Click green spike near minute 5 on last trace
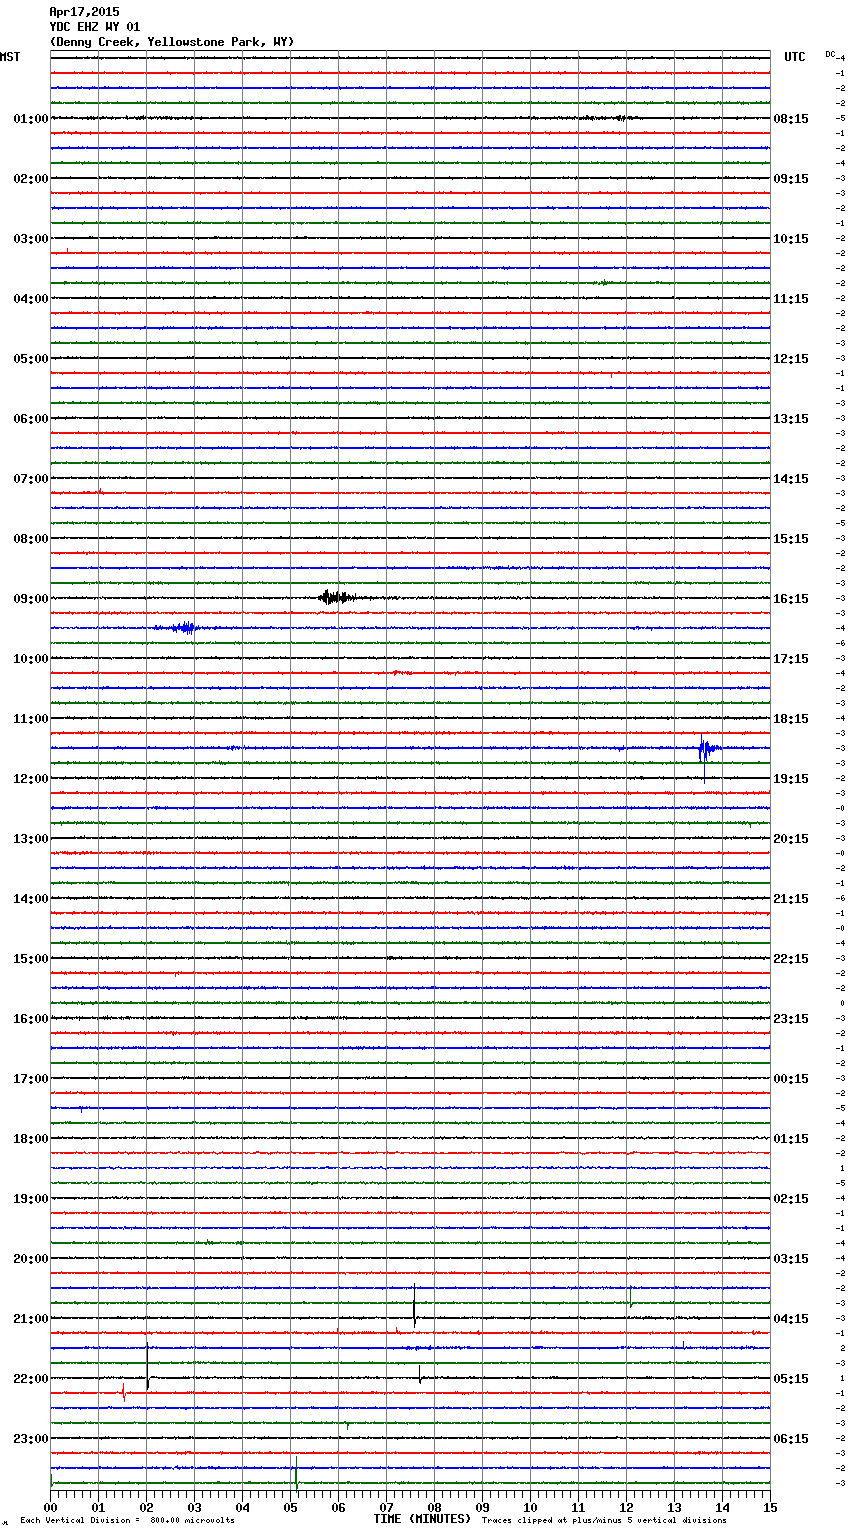The width and height of the screenshot is (850, 1534). (x=296, y=1472)
